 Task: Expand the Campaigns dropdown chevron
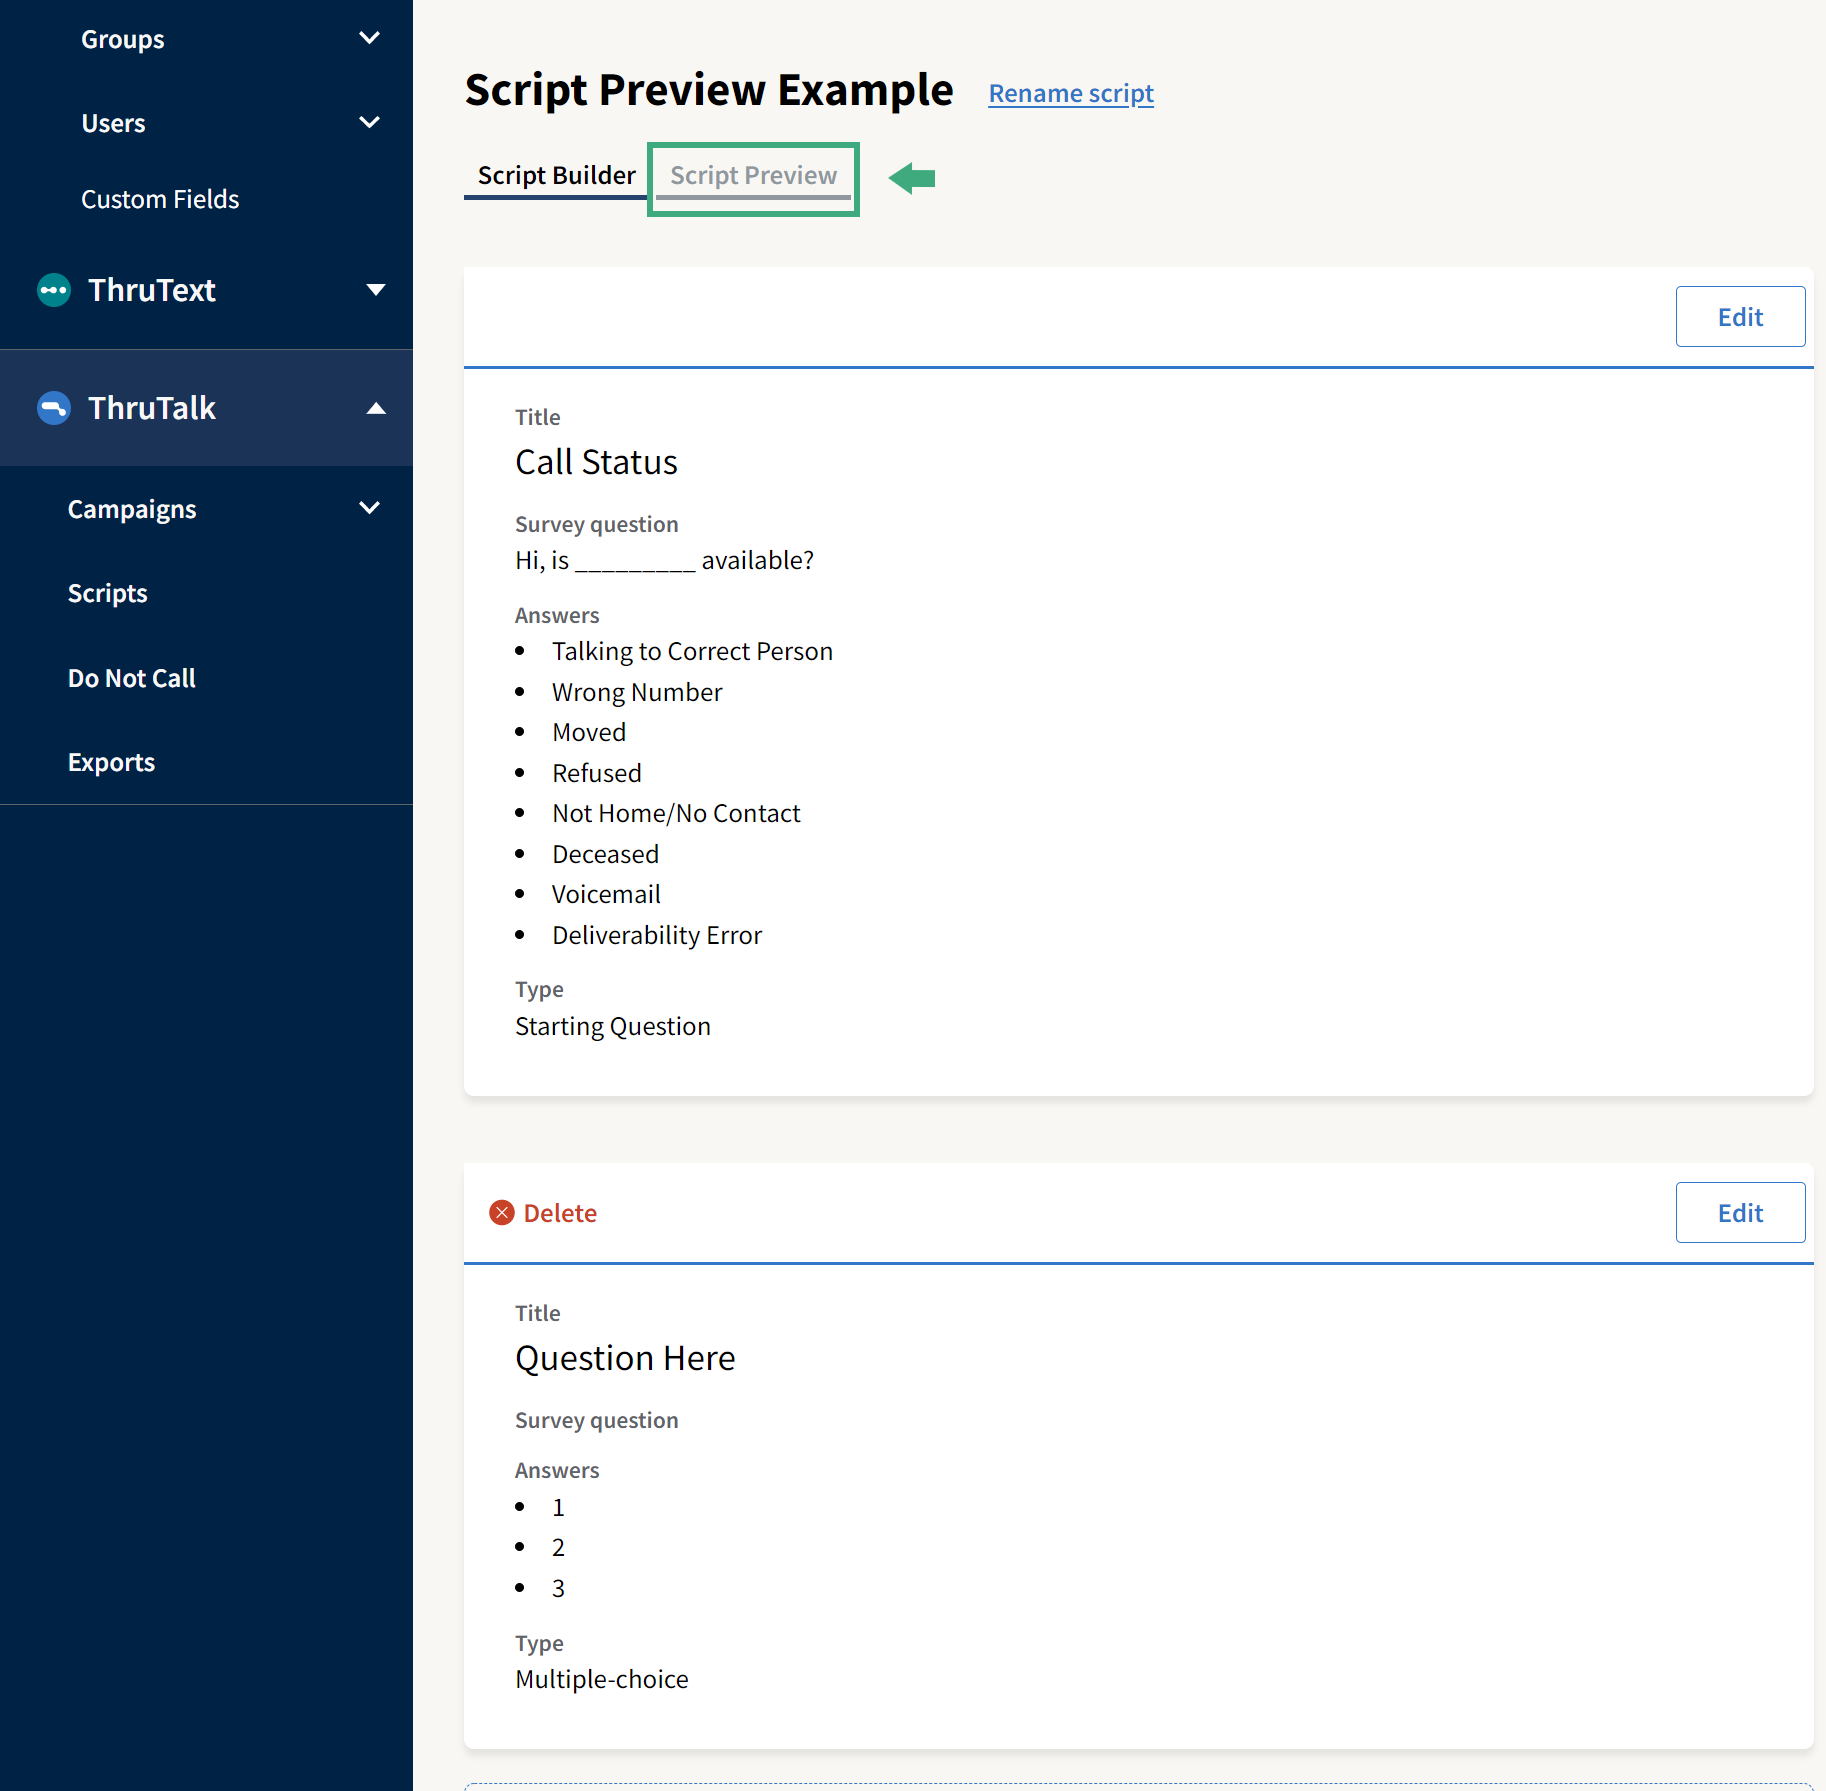[x=369, y=508]
